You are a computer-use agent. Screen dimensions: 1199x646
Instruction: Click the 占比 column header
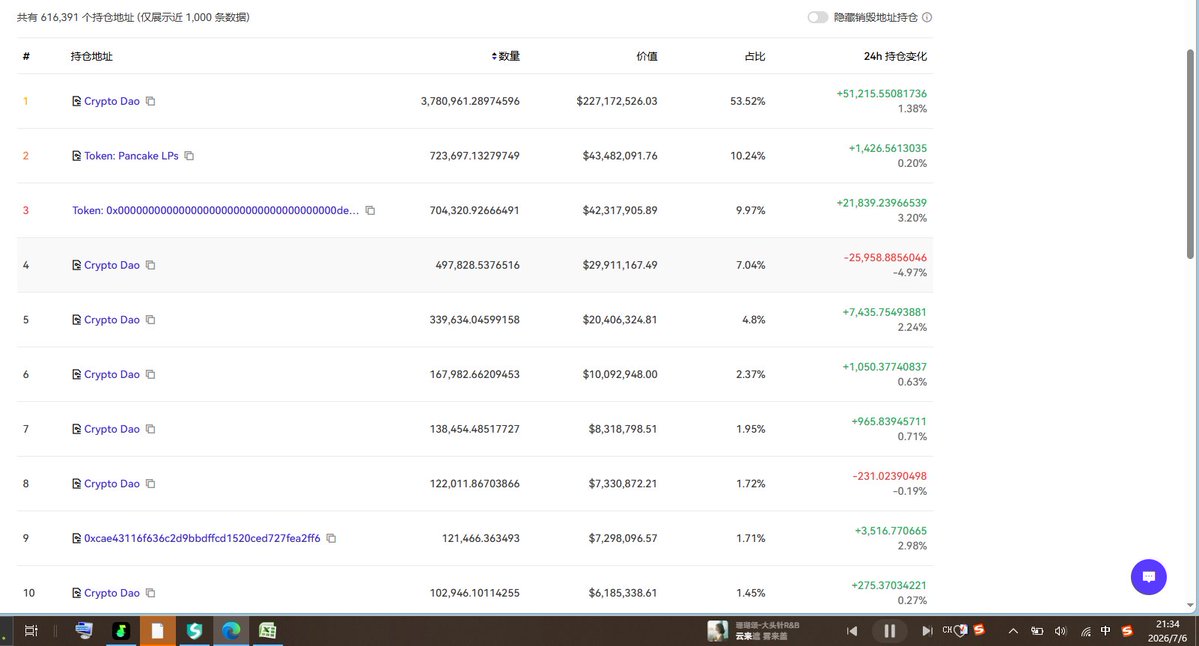tap(755, 56)
